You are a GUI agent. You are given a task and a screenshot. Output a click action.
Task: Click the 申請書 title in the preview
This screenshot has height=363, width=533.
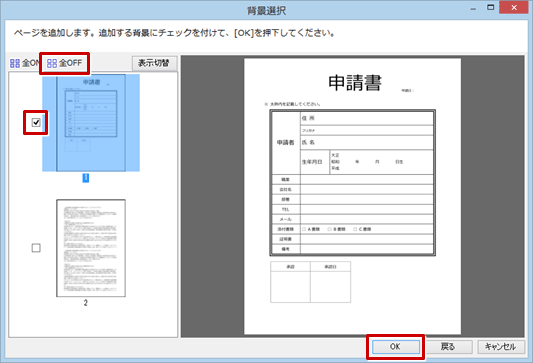tap(355, 83)
